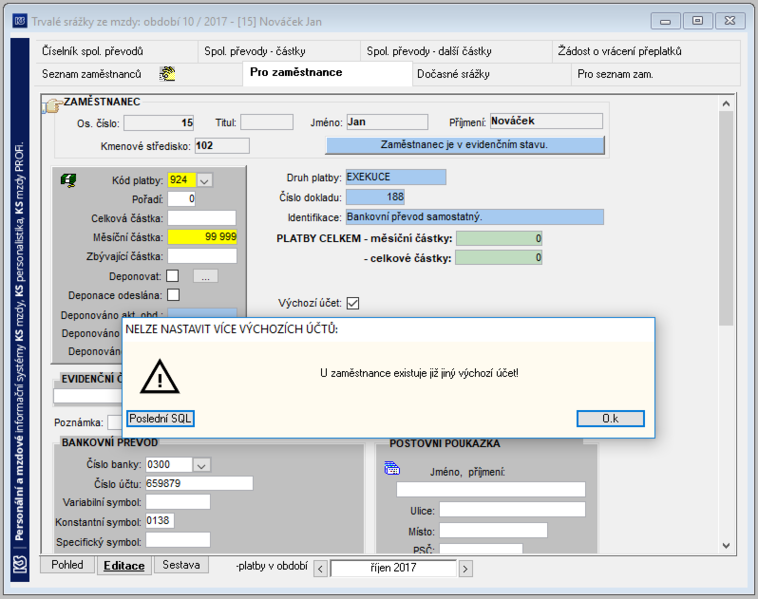Image resolution: width=758 pixels, height=599 pixels.
Task: Click the KS application icon in title bar
Action: (20, 21)
